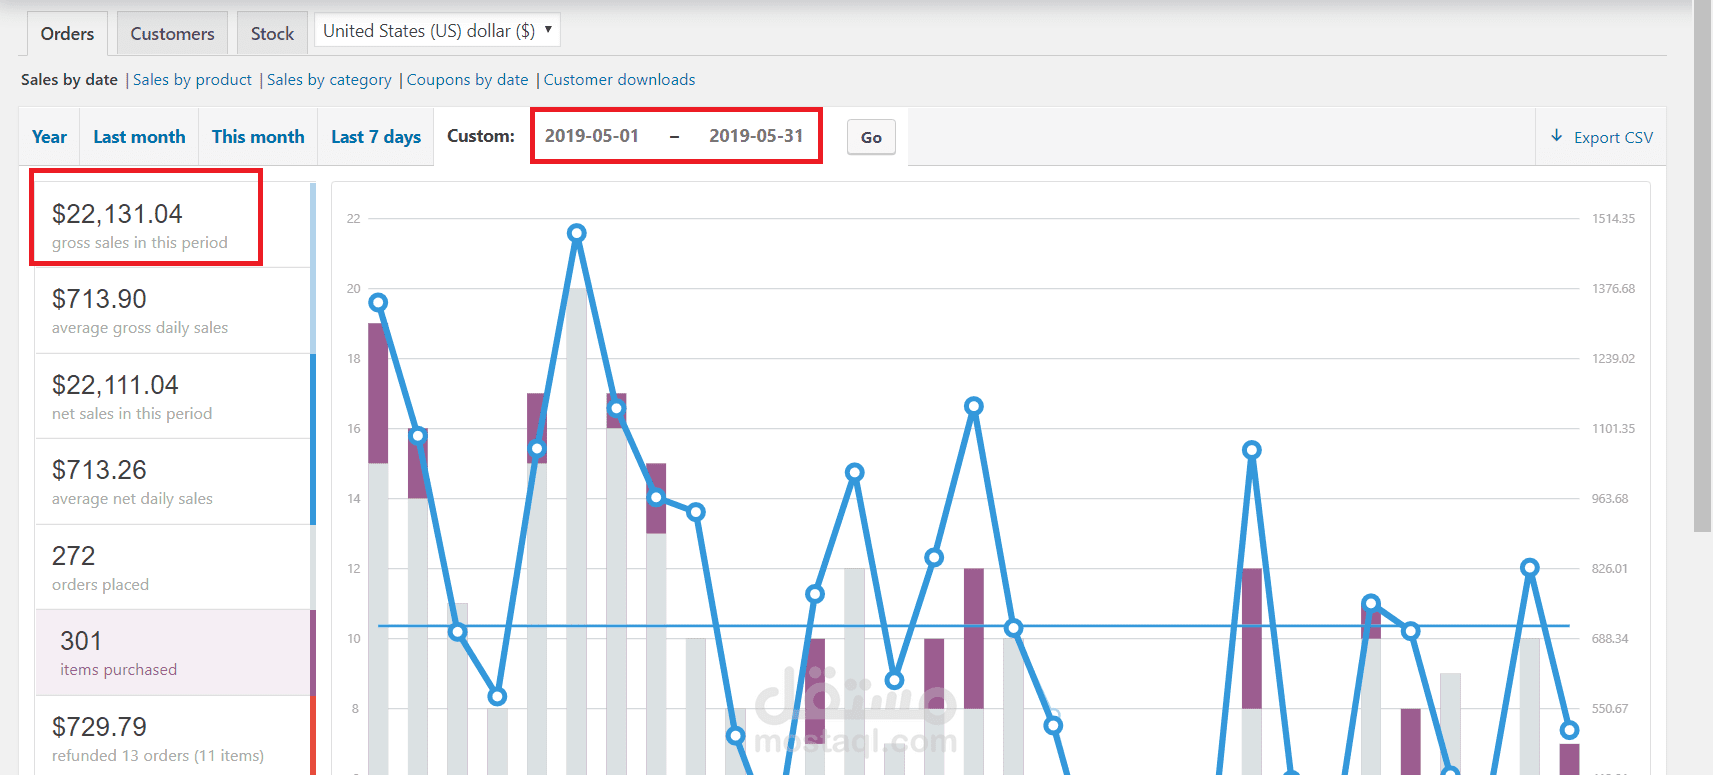Select the Year range filter
The width and height of the screenshot is (1713, 775).
pyautogui.click(x=49, y=137)
